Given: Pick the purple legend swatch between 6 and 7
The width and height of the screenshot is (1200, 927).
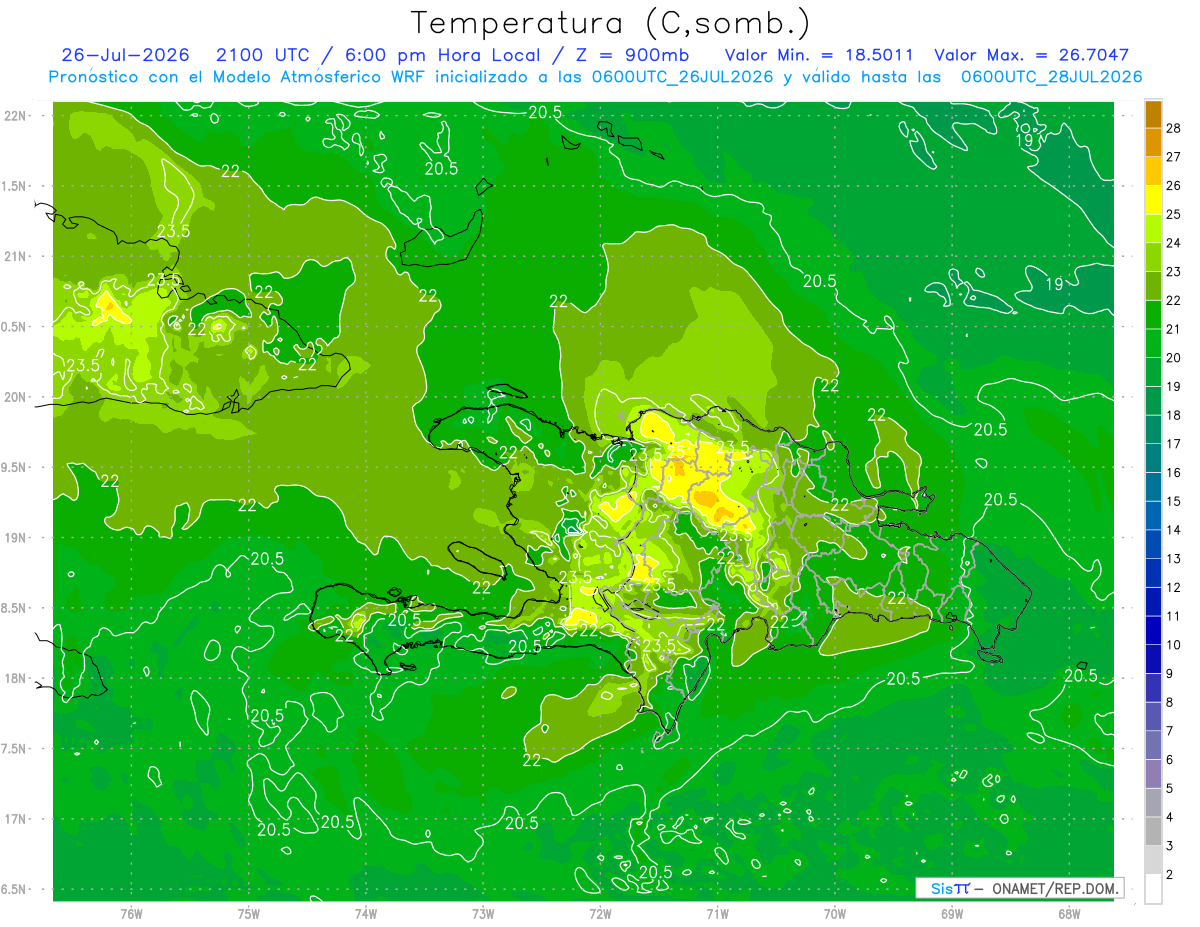Looking at the screenshot, I should tap(1153, 745).
